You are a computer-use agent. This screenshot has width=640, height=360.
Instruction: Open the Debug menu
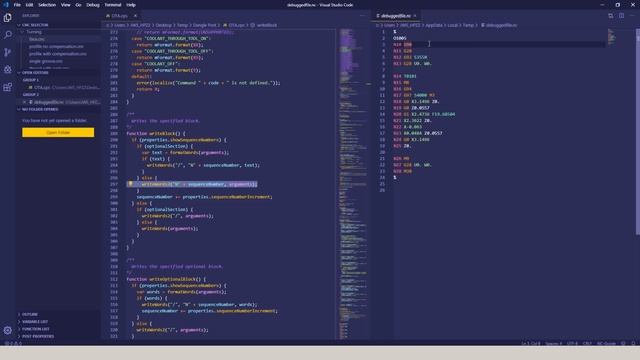[x=93, y=5]
